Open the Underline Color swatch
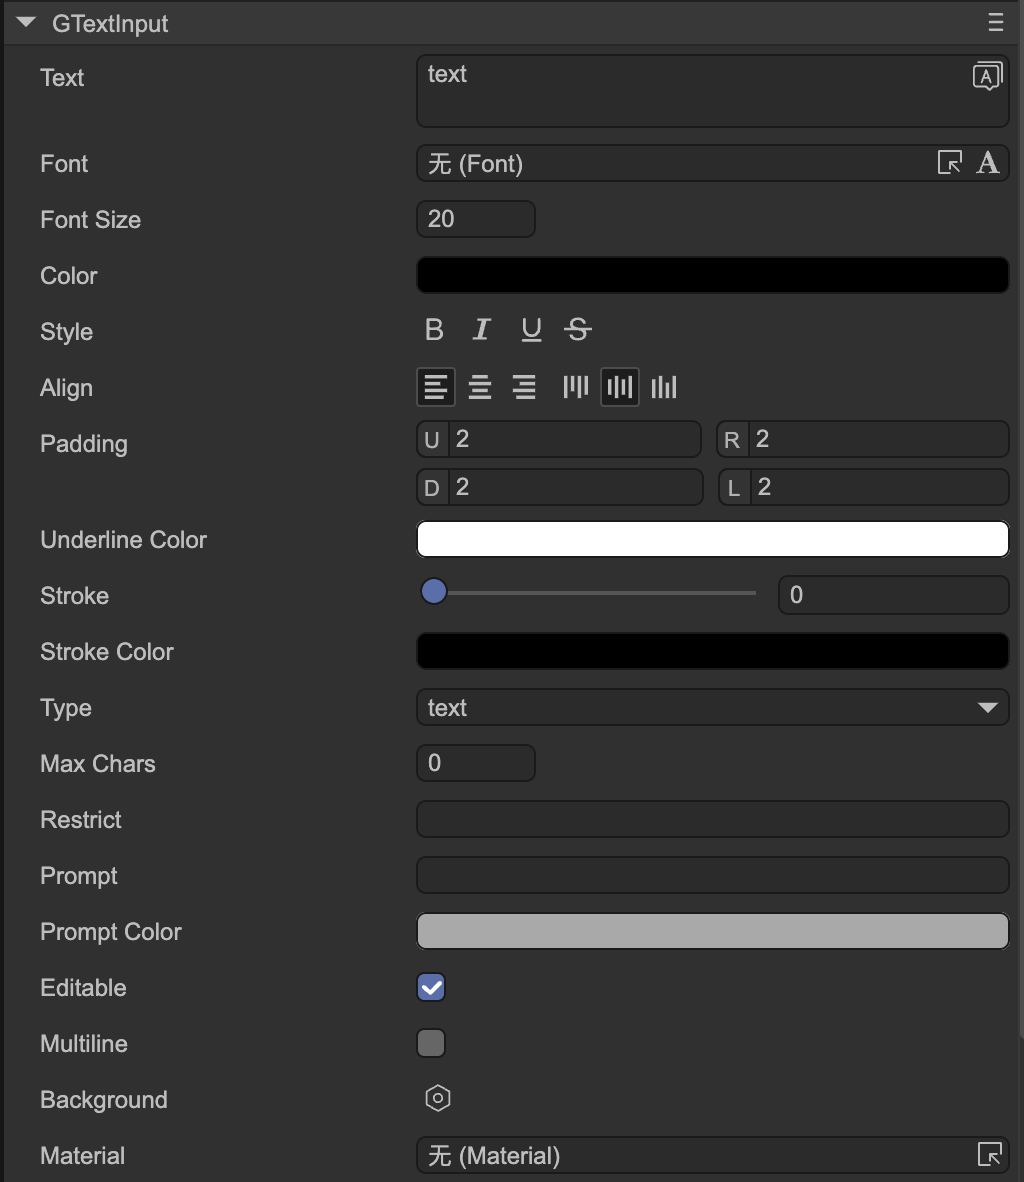 [x=712, y=539]
